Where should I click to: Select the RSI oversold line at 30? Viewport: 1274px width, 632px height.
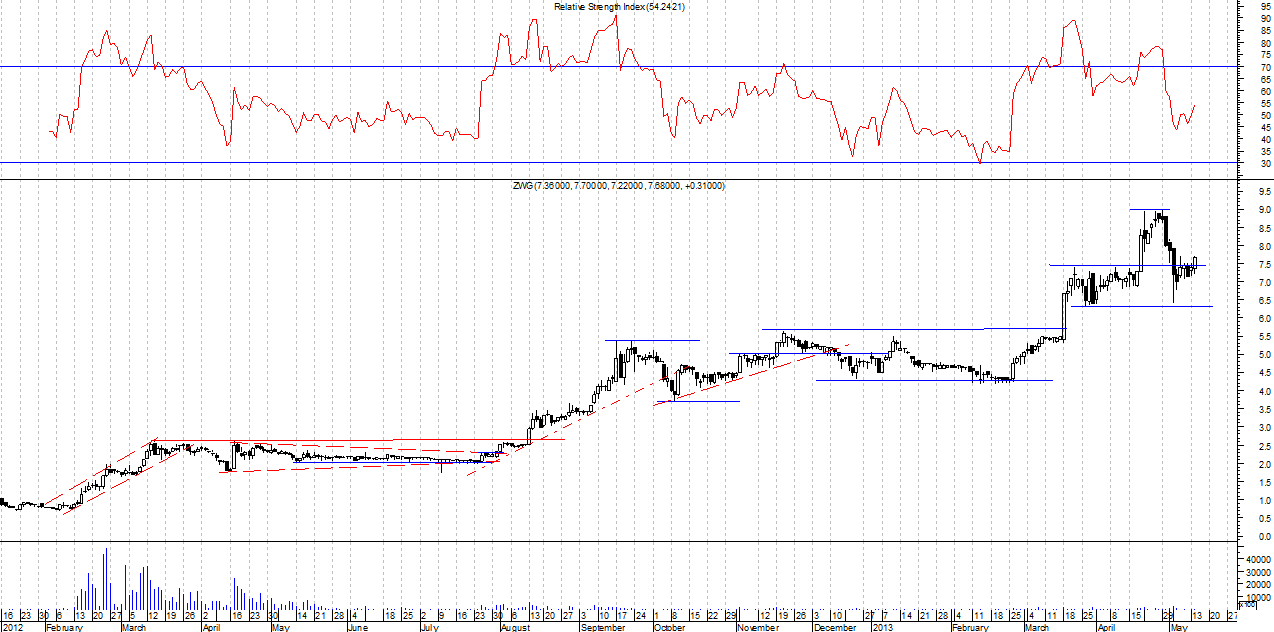400,162
